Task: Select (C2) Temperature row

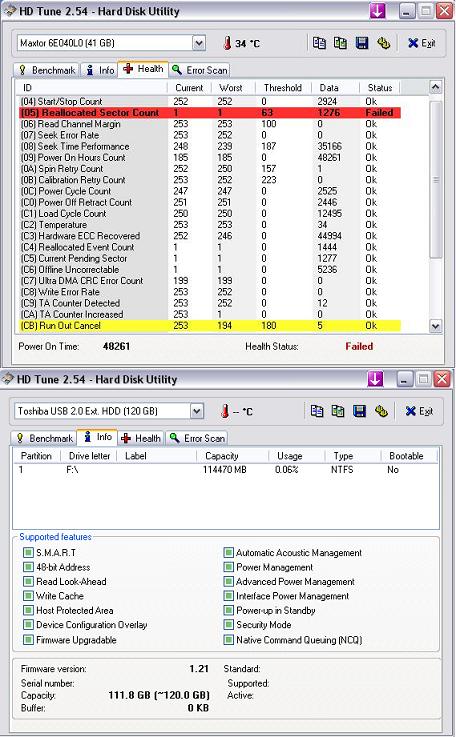Action: pyautogui.click(x=210, y=224)
